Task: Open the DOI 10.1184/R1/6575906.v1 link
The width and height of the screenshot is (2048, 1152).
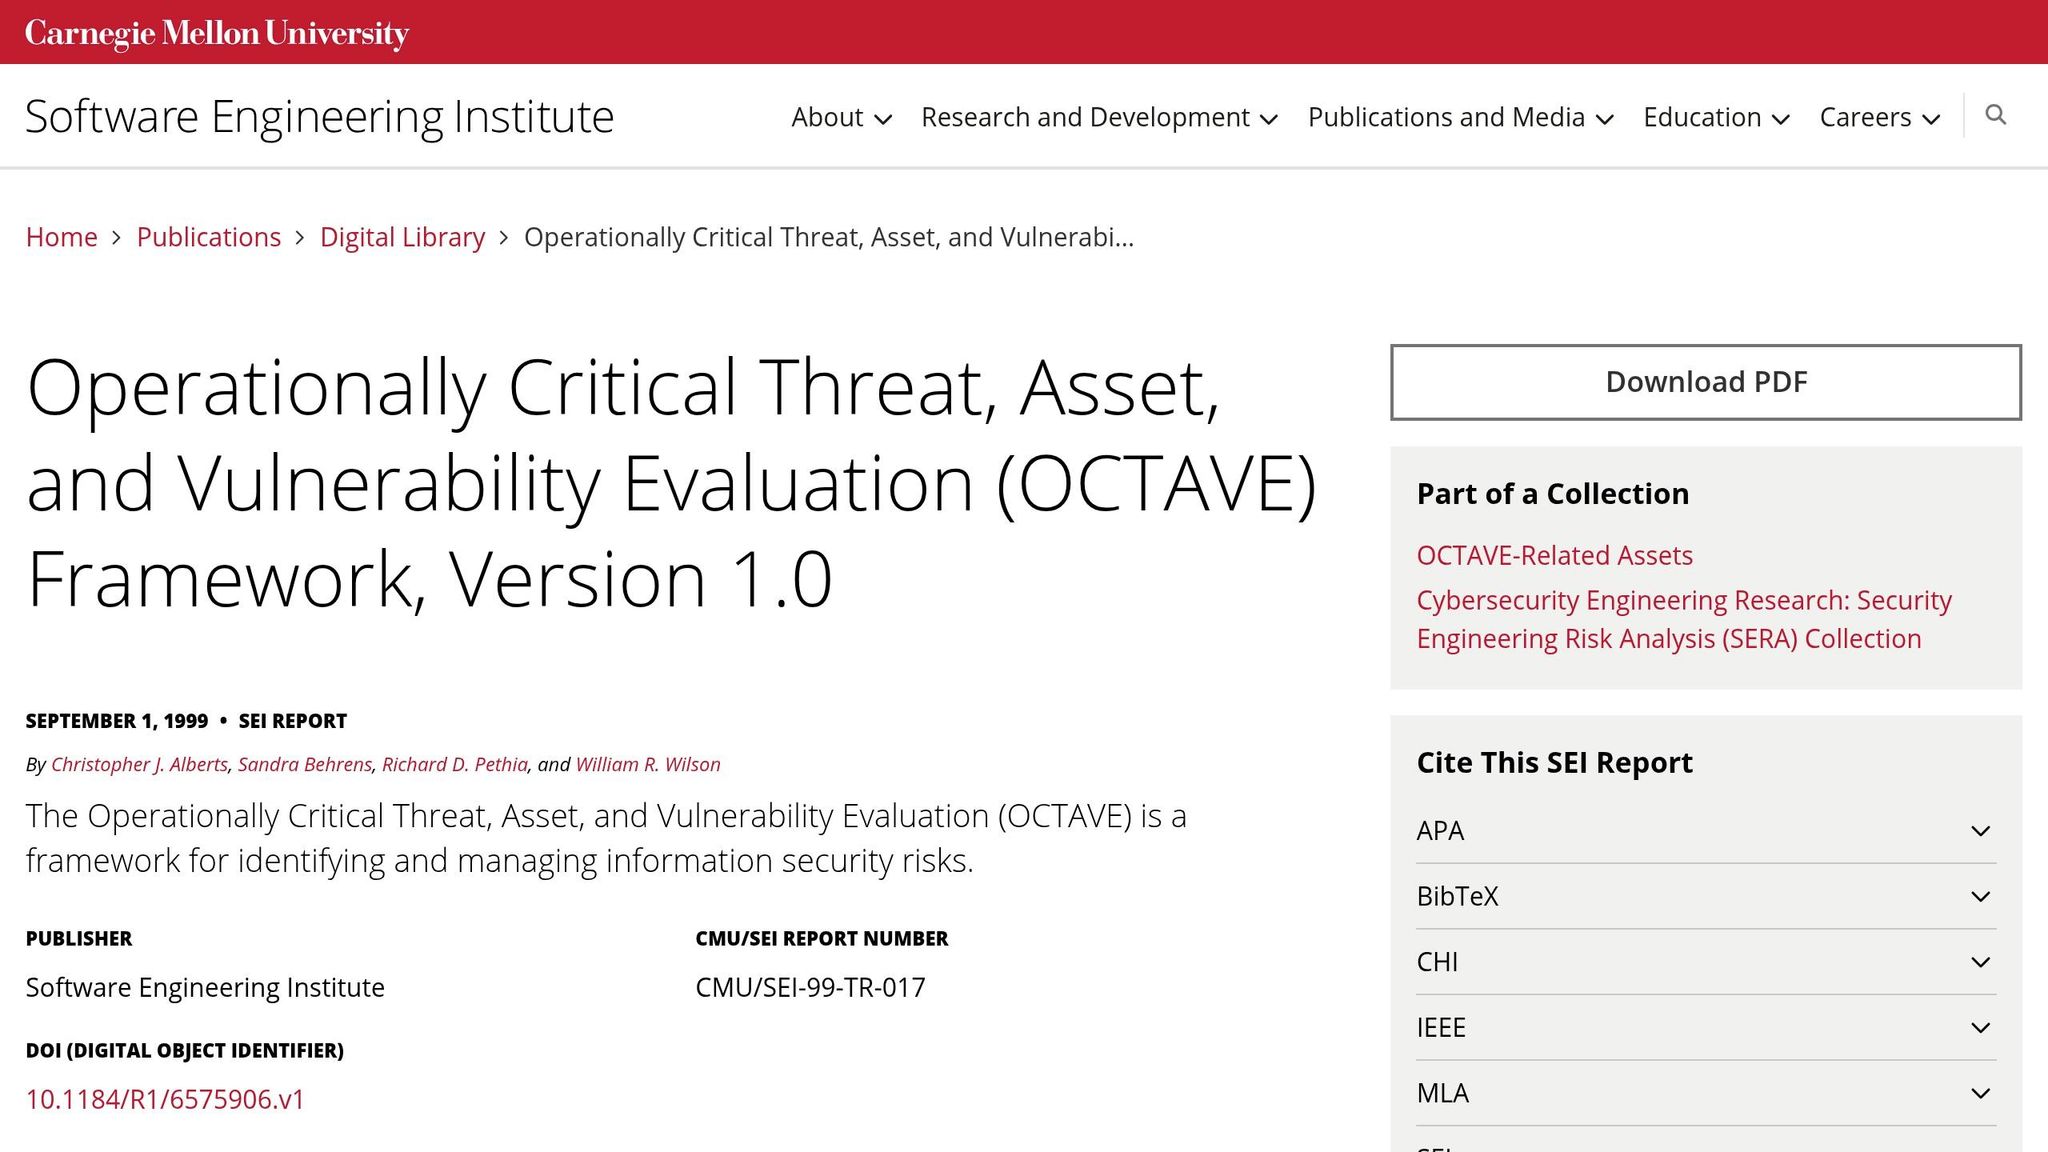Action: pyautogui.click(x=165, y=1099)
